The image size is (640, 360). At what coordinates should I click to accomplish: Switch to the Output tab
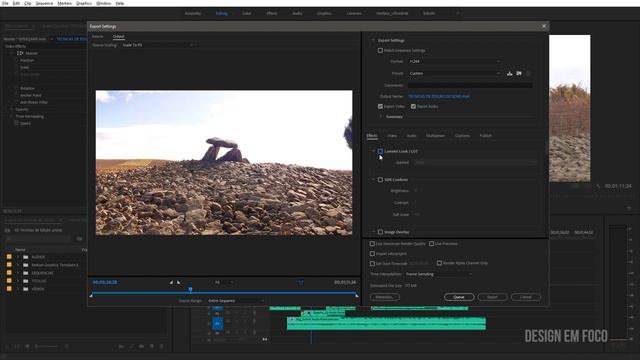click(118, 36)
